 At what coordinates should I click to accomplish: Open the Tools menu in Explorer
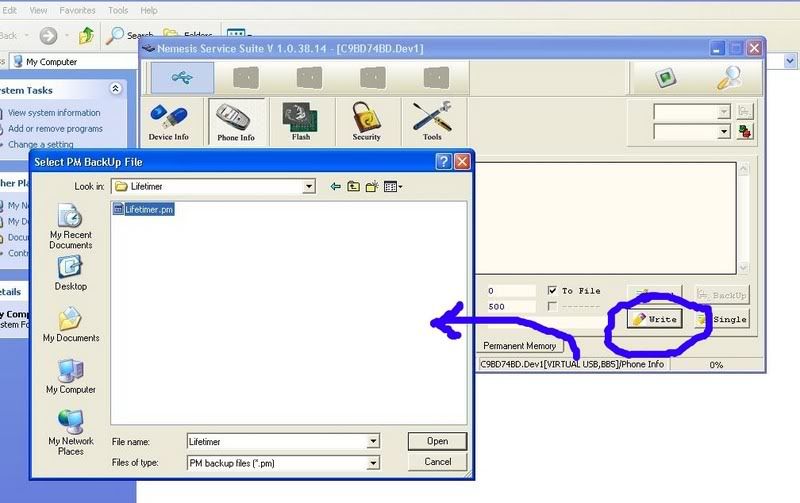(118, 10)
